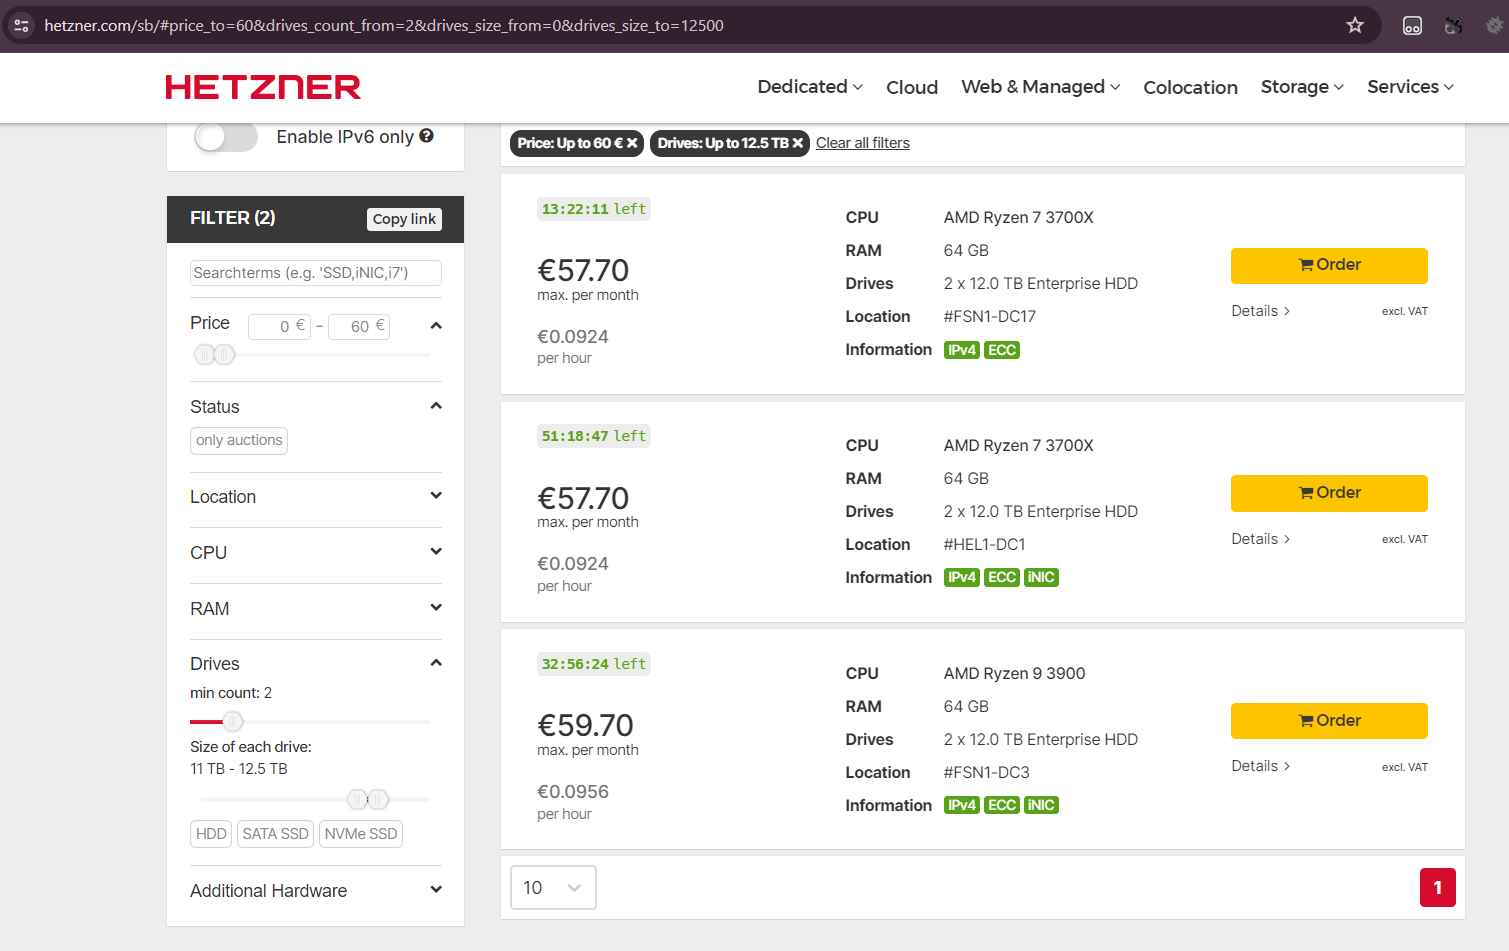Click the ECC badge on the FSN1-DC17 server
The width and height of the screenshot is (1509, 951).
coord(1002,350)
